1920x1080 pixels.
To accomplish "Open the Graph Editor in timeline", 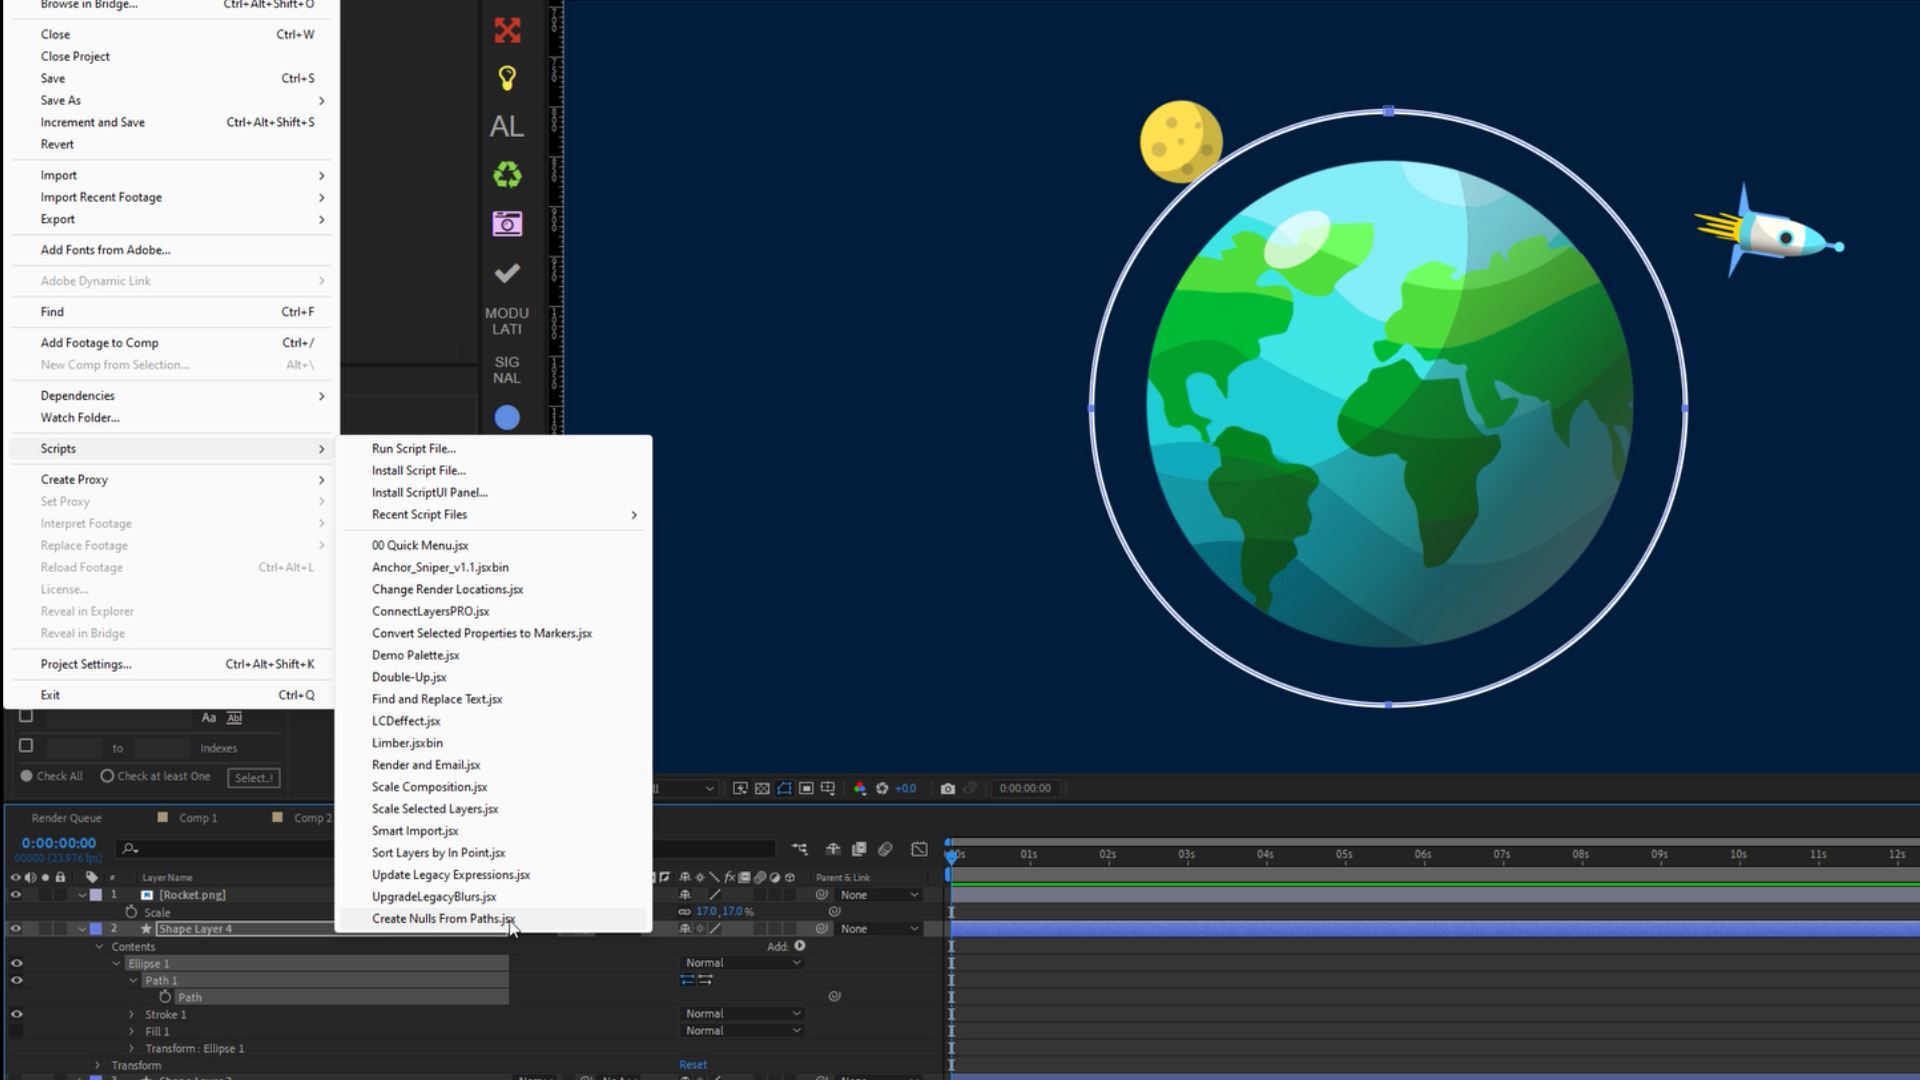I will pyautogui.click(x=919, y=849).
